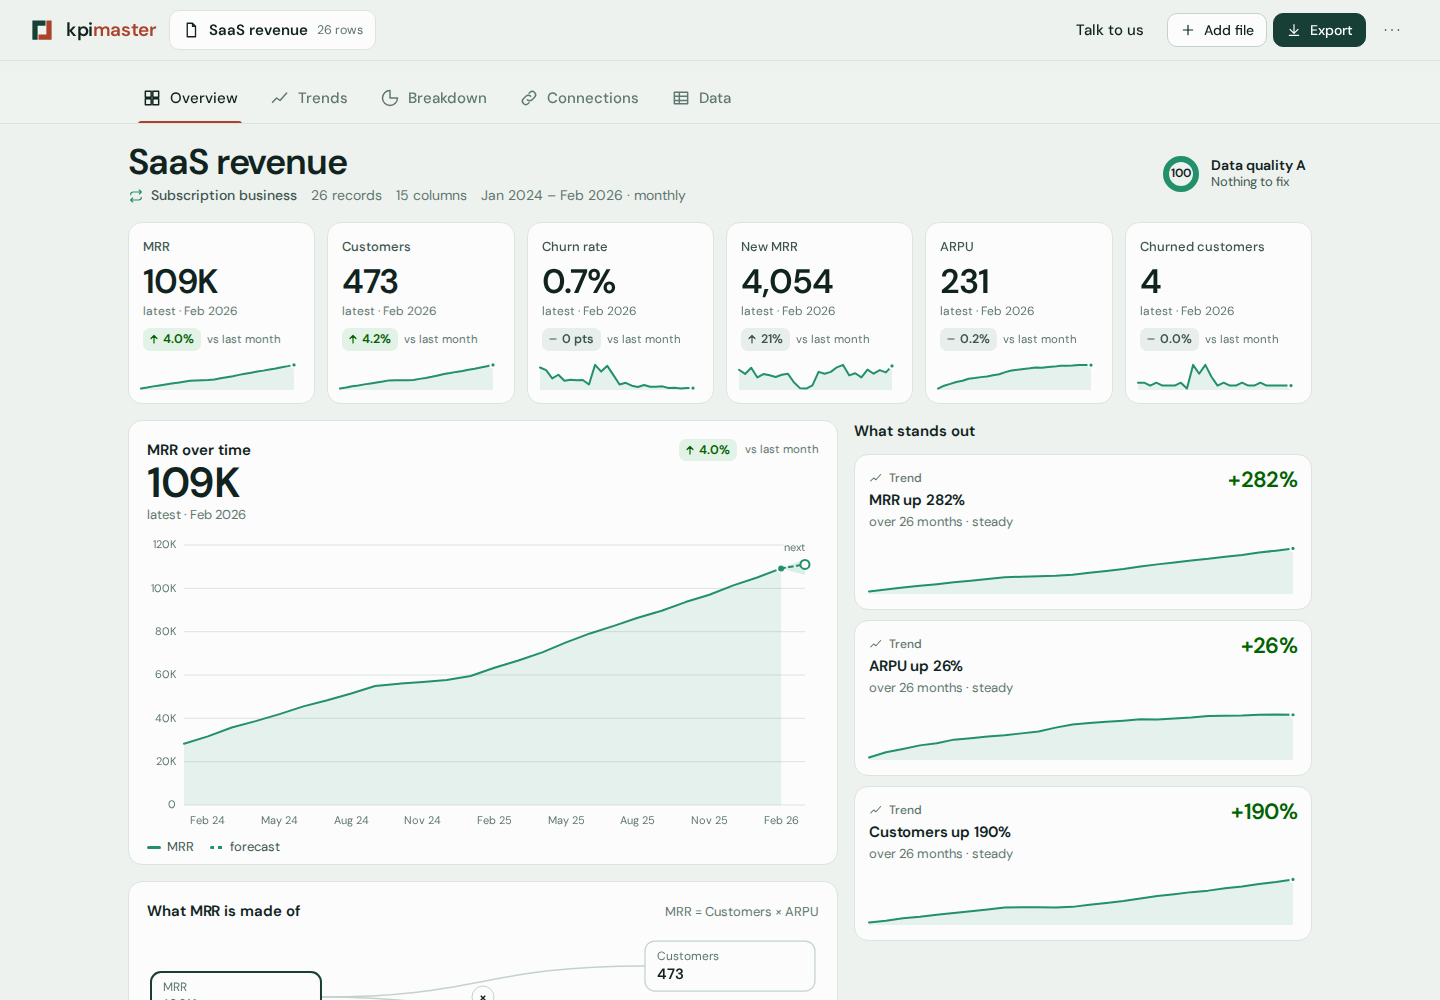Export the dashboard
The width and height of the screenshot is (1440, 1000).
click(1319, 30)
